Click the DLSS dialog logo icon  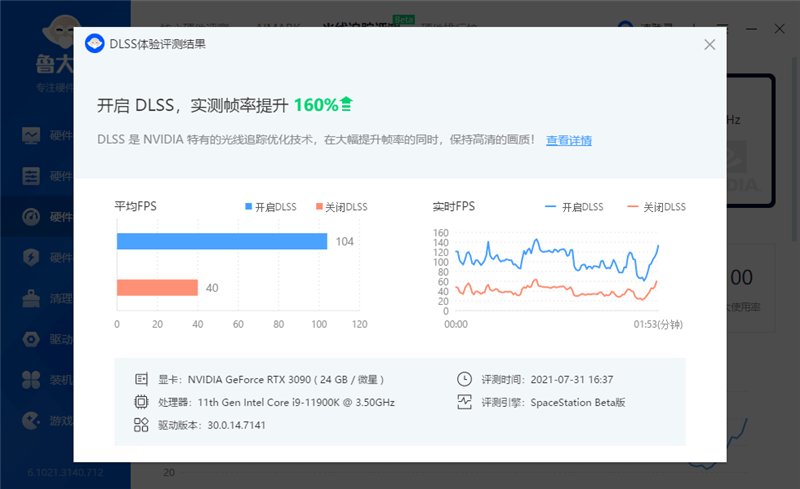tap(95, 44)
